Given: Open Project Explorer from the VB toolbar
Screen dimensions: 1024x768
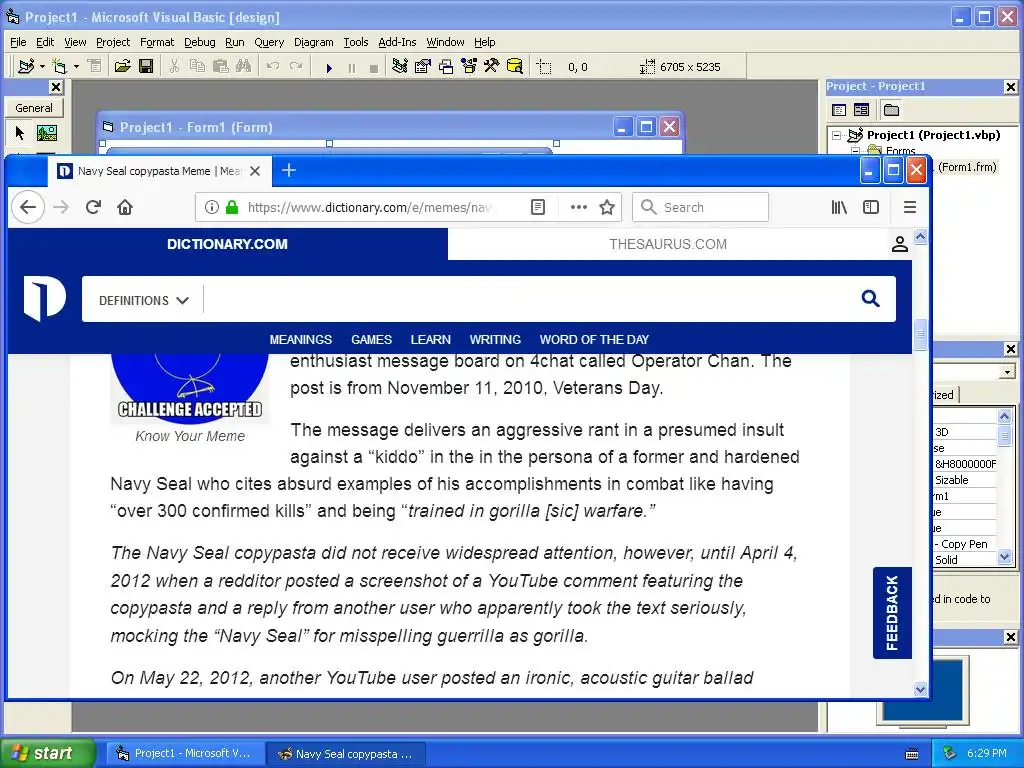Looking at the screenshot, I should point(400,67).
